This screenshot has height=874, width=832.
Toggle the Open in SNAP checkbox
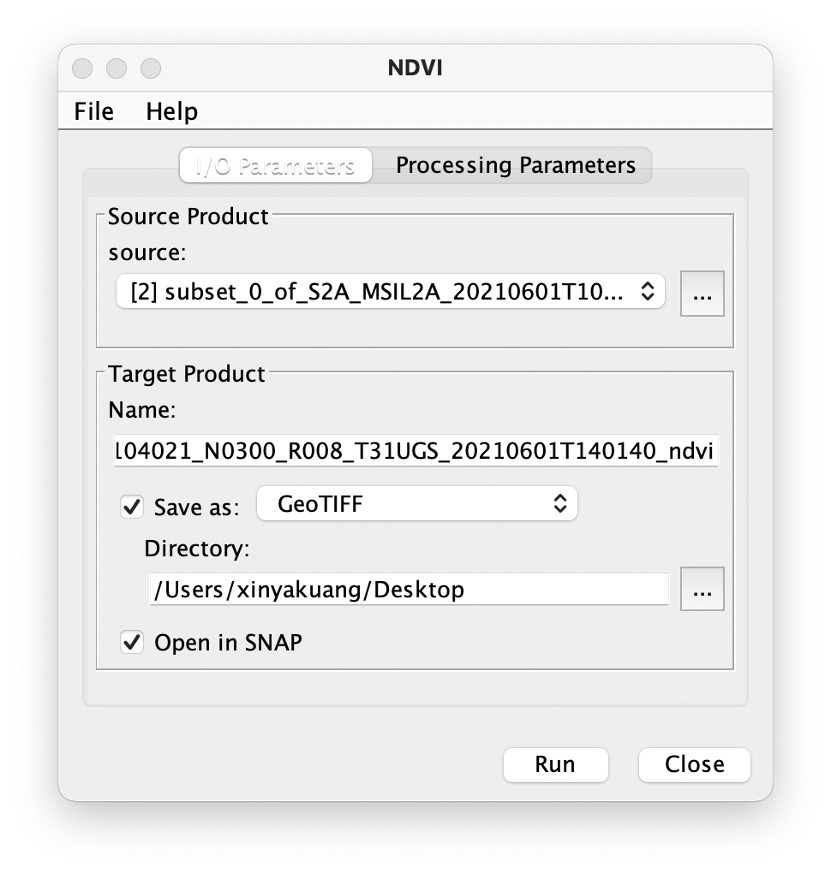pyautogui.click(x=131, y=642)
